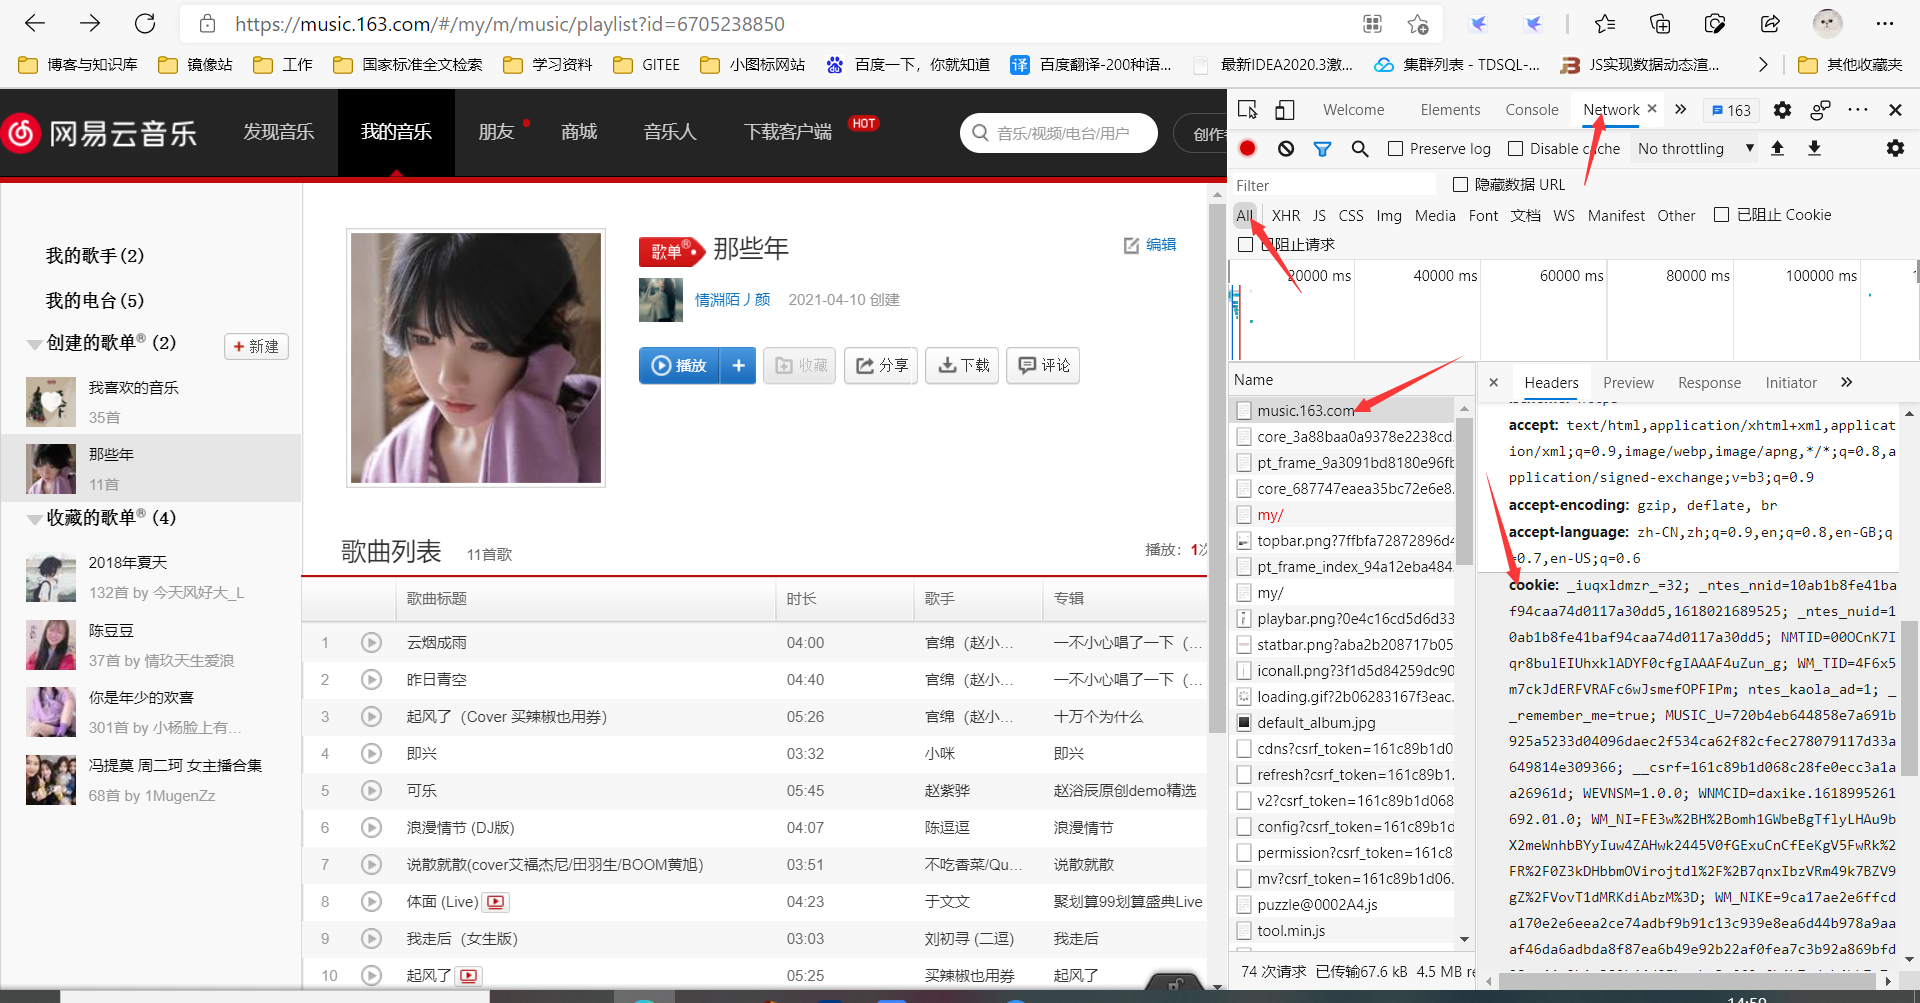Viewport: 1920px width, 1003px height.
Task: Import HAR file upload icon
Action: pyautogui.click(x=1777, y=148)
